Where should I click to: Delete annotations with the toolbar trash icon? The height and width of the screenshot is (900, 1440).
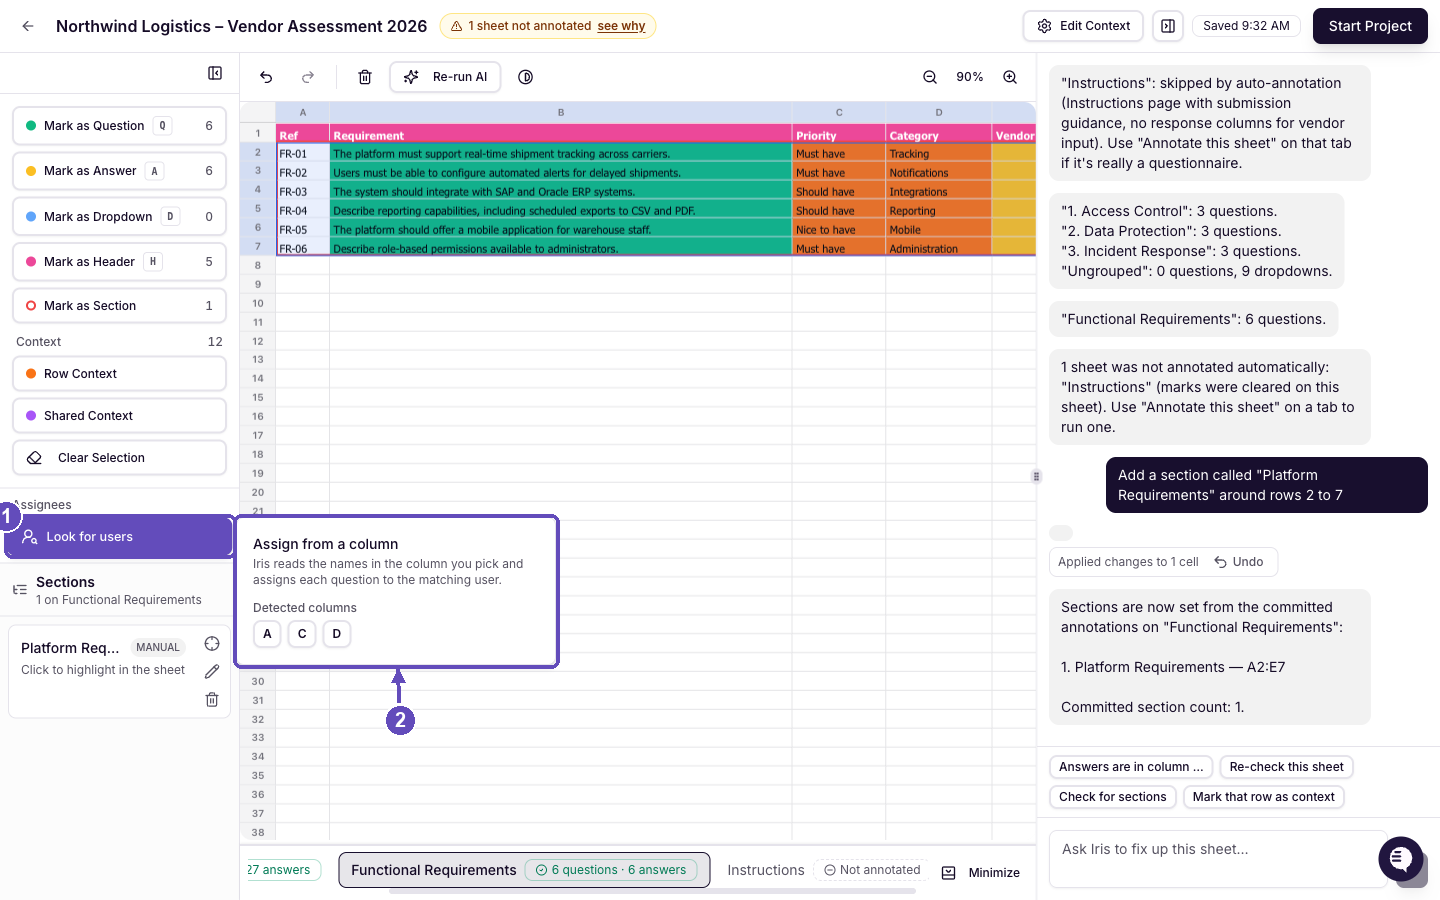(365, 77)
